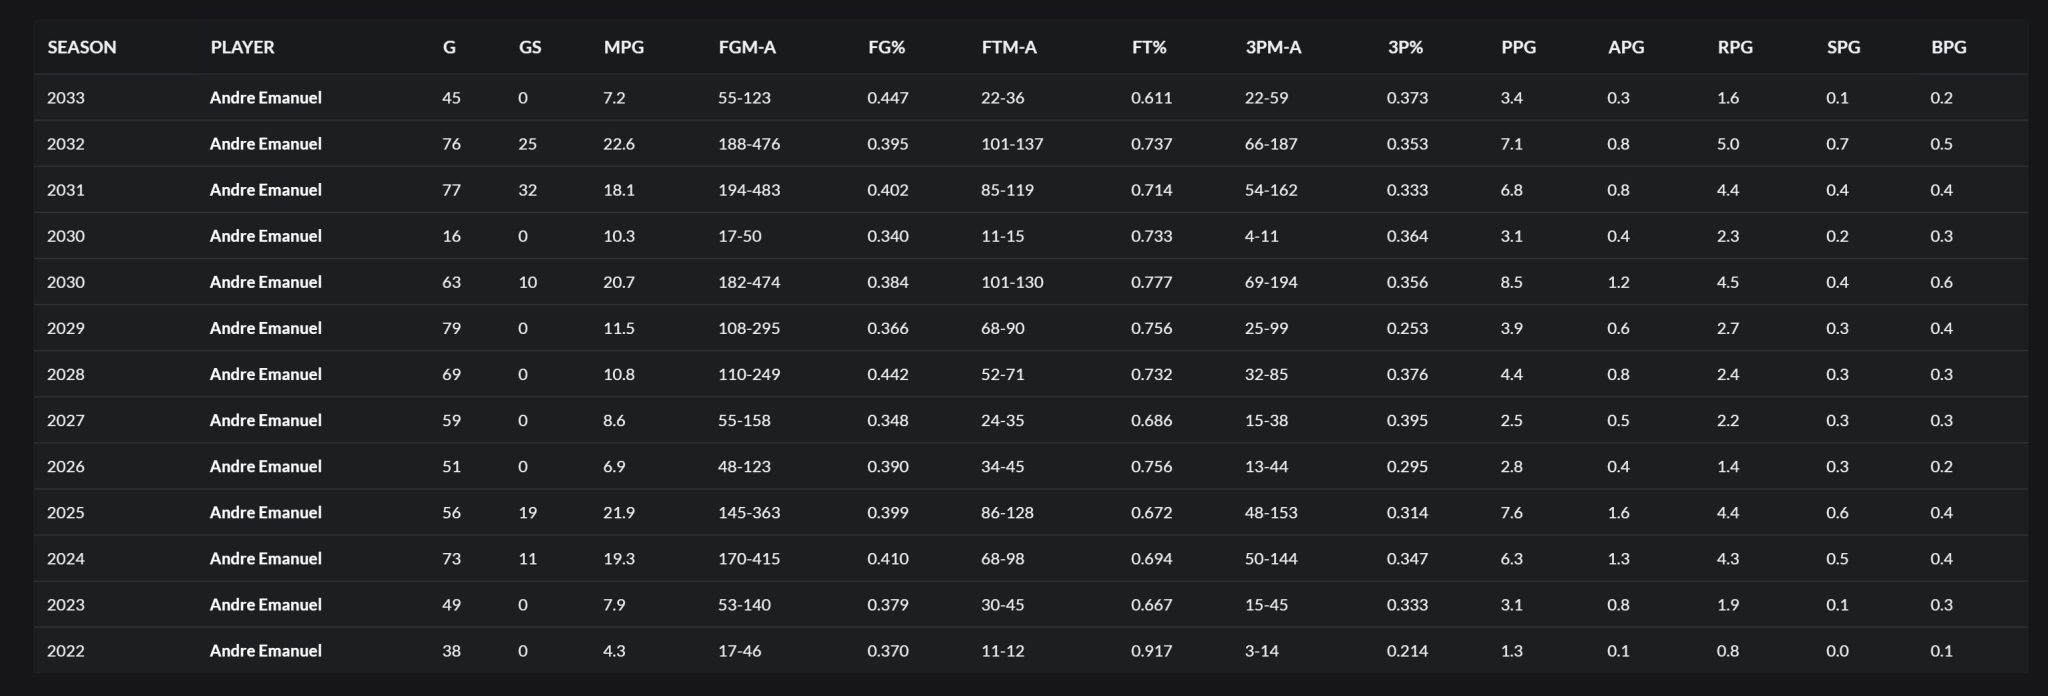
Task: Sort table by the SEASON column header
Action: [x=82, y=47]
